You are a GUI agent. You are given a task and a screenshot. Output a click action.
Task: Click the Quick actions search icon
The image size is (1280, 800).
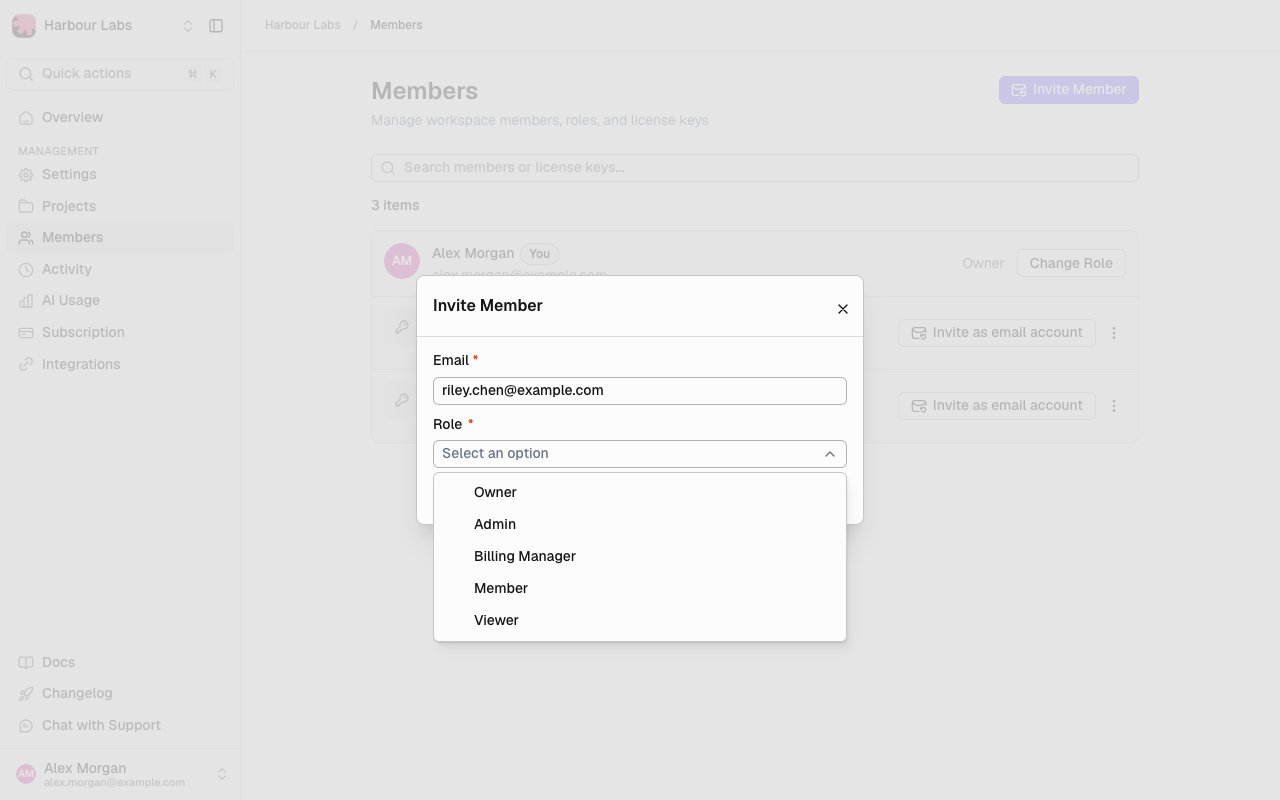tap(26, 74)
